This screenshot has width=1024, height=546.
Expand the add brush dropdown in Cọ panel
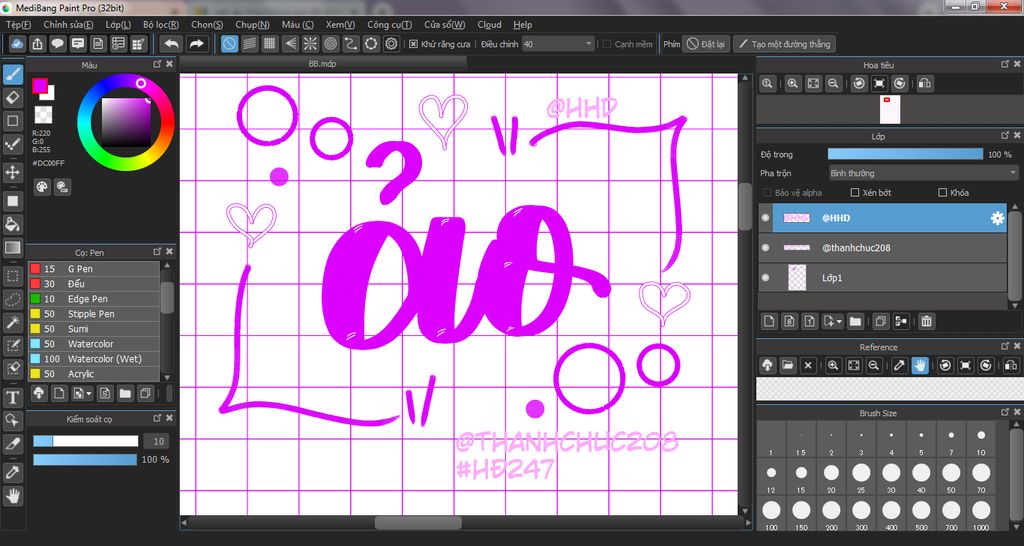[88, 394]
